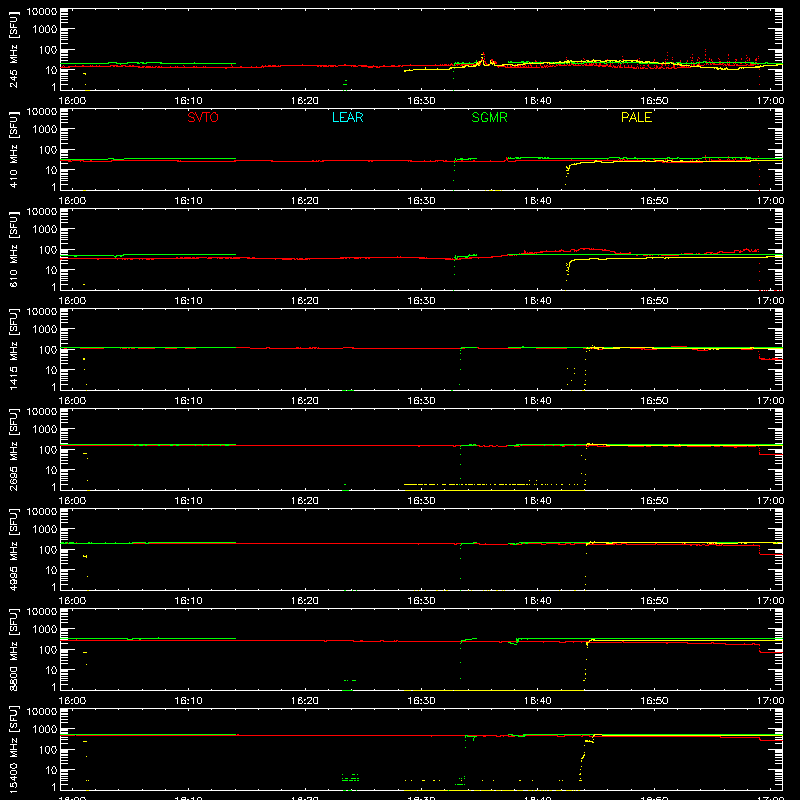This screenshot has width=800, height=800.
Task: Click the burst spike in the 245 MHz curve
Action: point(483,58)
